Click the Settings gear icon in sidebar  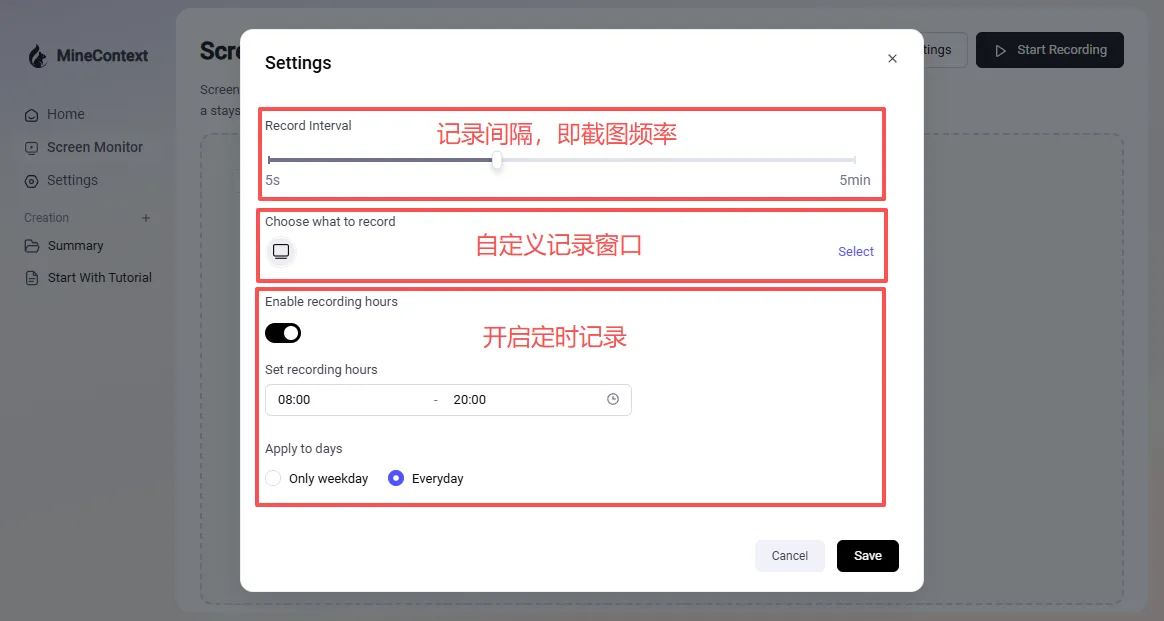pyautogui.click(x=31, y=180)
